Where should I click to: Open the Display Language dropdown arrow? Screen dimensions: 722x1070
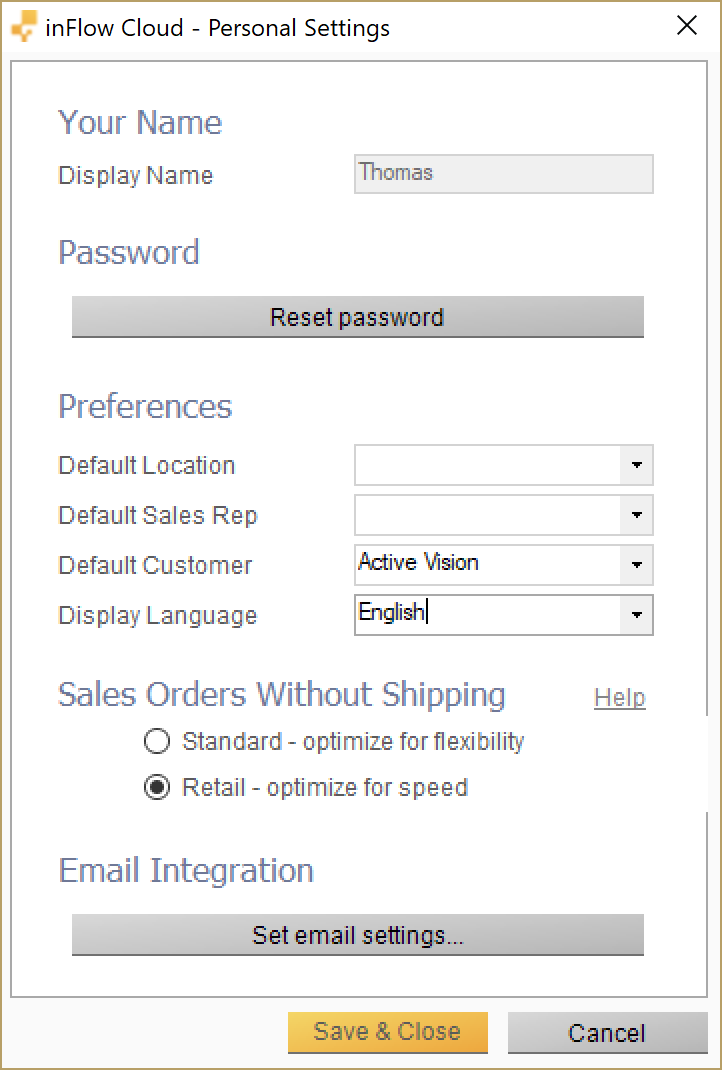click(637, 615)
